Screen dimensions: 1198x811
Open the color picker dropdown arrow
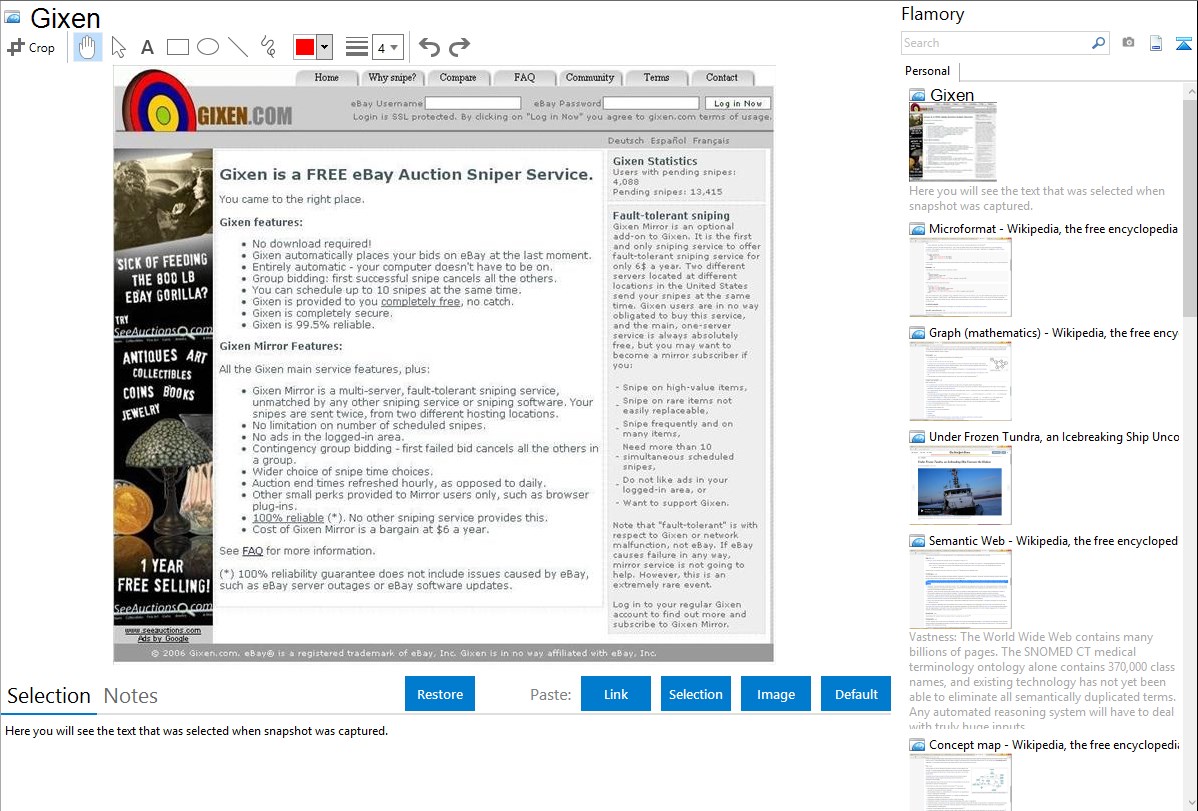(x=325, y=47)
